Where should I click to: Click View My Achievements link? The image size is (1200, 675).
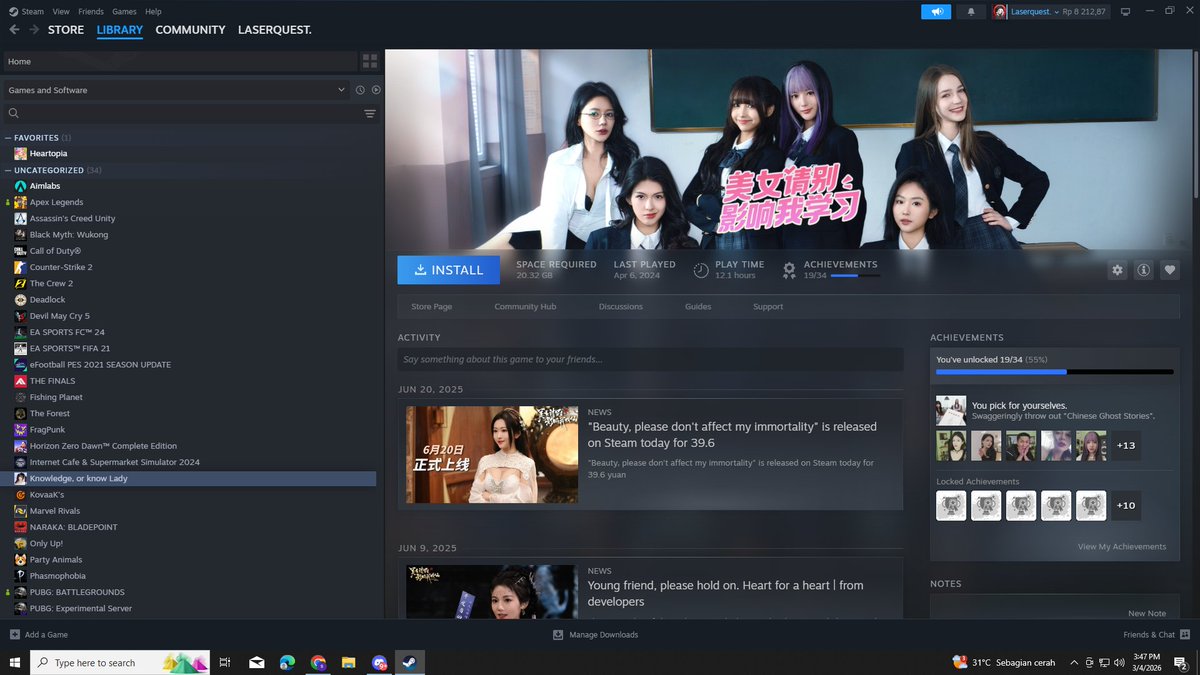(1122, 547)
